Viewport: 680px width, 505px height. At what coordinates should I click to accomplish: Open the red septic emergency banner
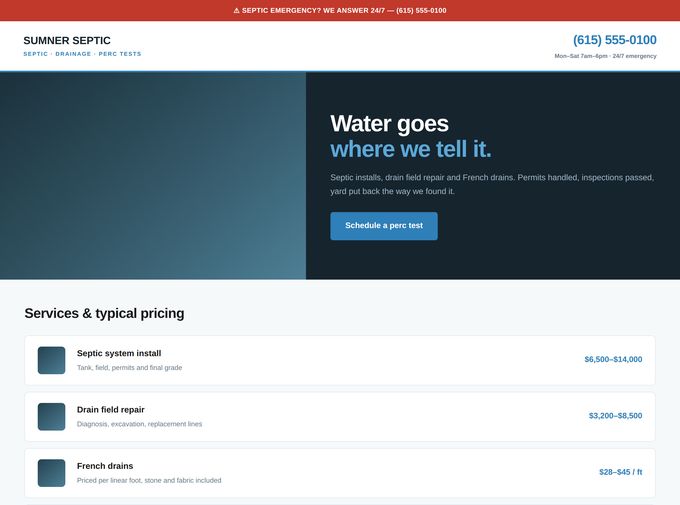[x=340, y=10]
